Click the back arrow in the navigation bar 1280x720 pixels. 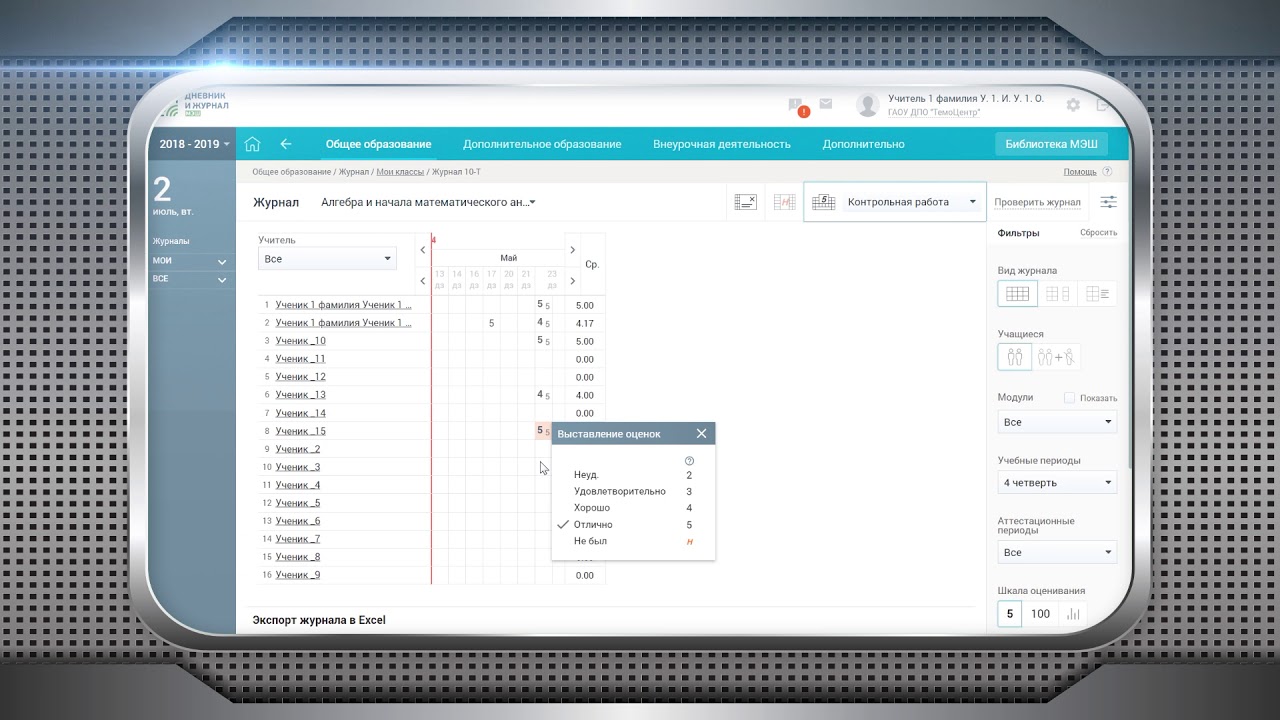pyautogui.click(x=286, y=144)
